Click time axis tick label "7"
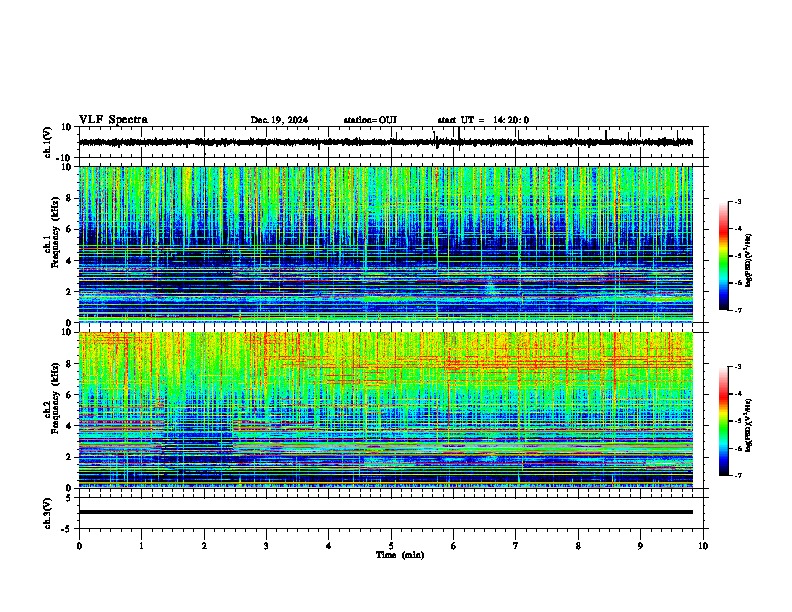Image resolution: width=792 pixels, height=612 pixels. 516,546
